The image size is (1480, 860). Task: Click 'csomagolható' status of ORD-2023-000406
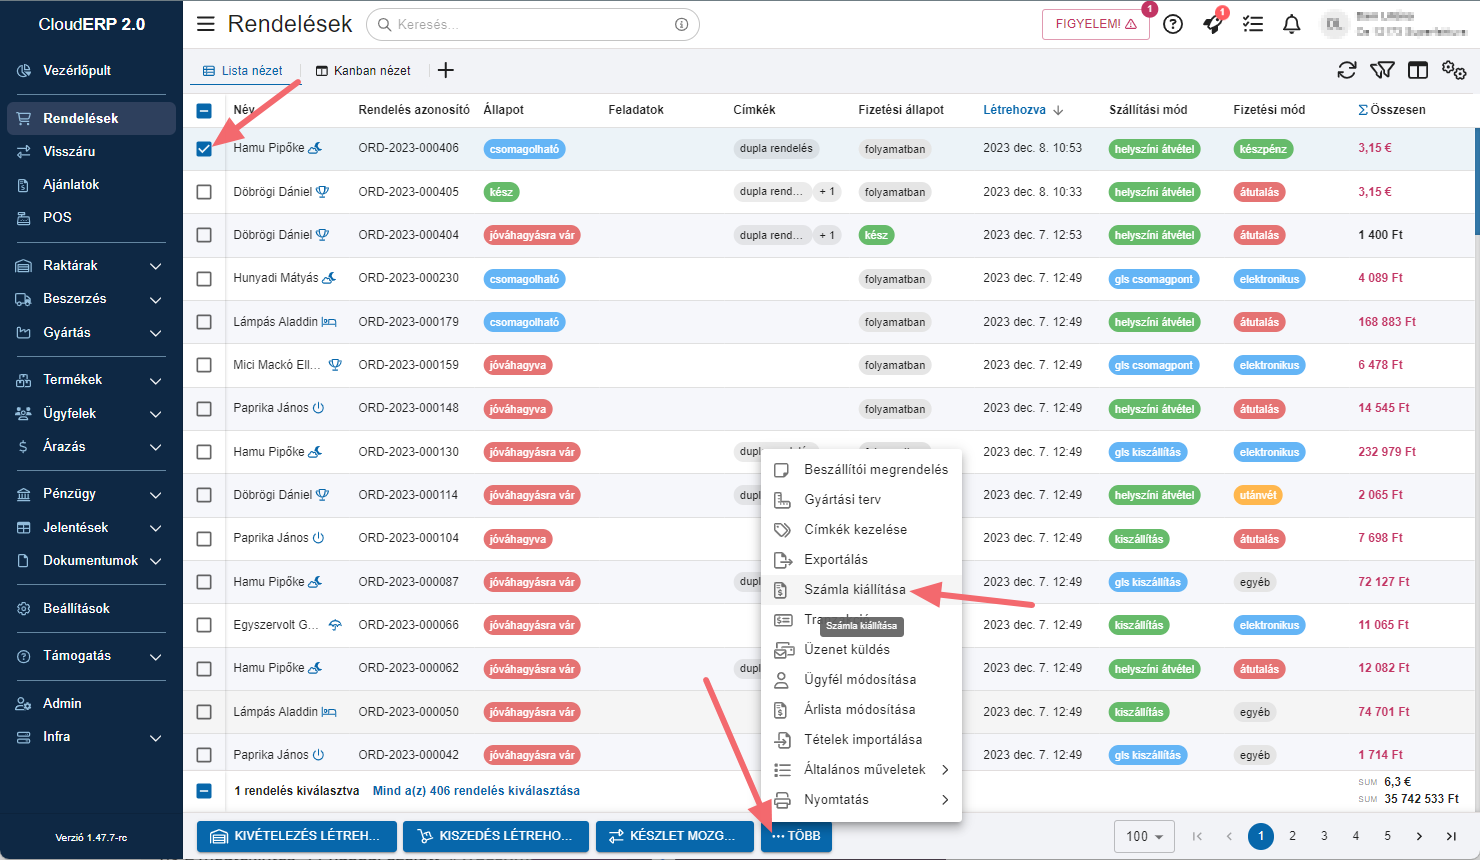tap(525, 149)
